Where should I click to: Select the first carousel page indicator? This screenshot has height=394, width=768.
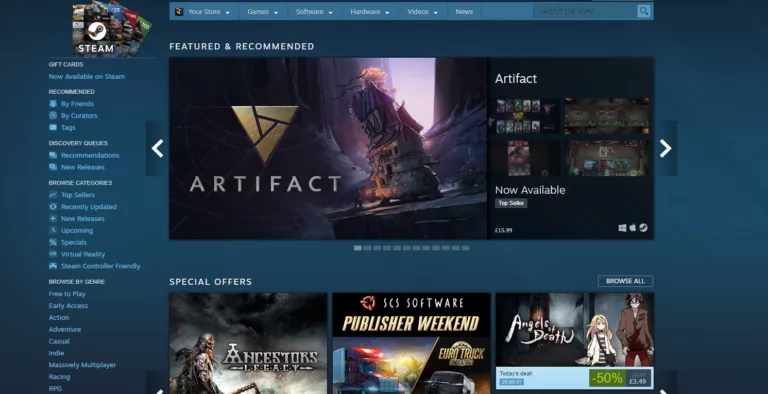358,248
